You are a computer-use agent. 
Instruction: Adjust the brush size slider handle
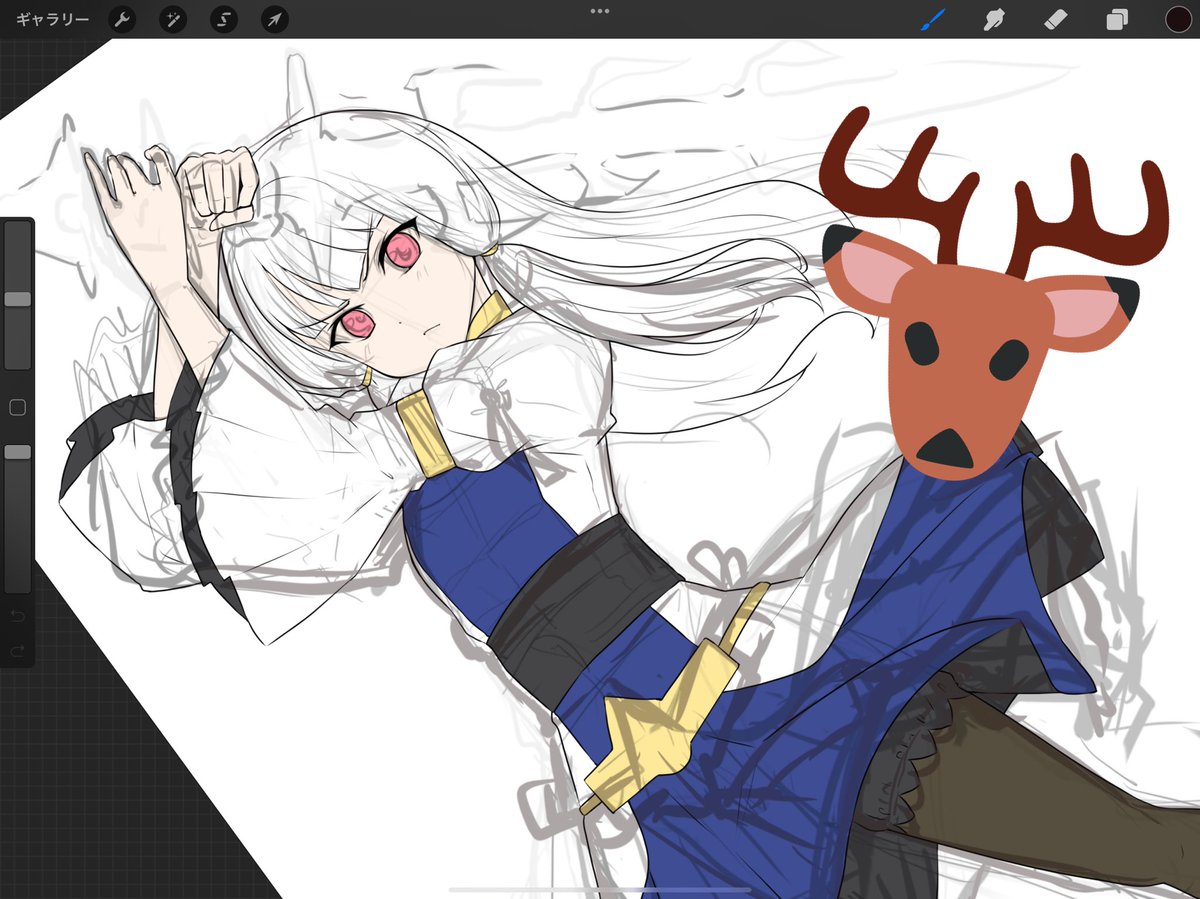point(18,299)
